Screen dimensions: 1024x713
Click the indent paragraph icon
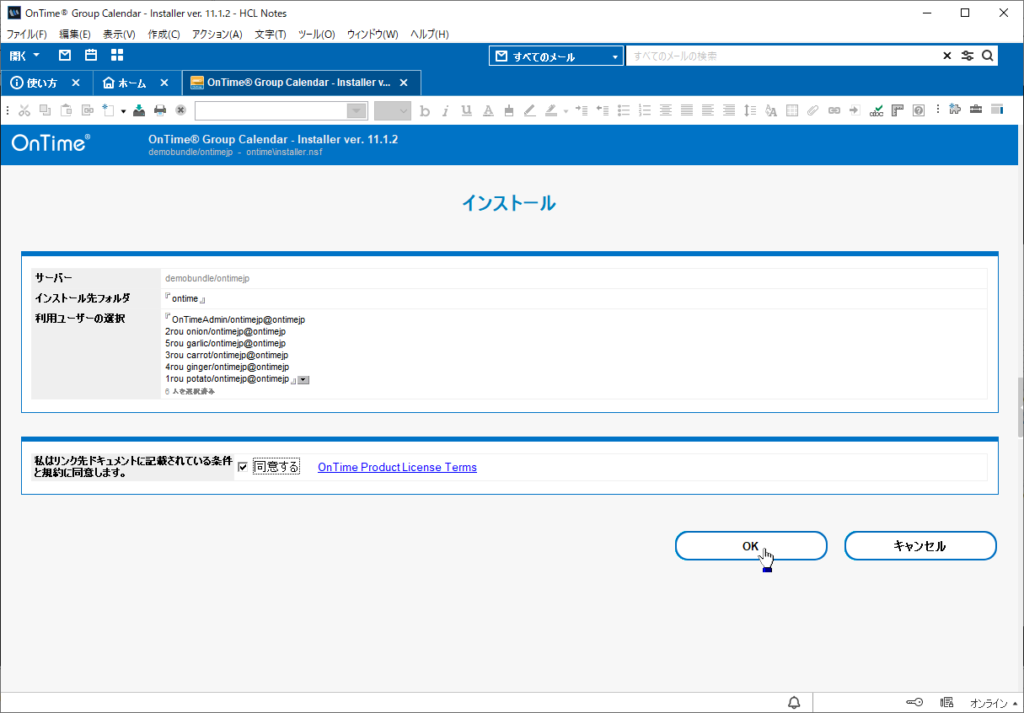(581, 110)
